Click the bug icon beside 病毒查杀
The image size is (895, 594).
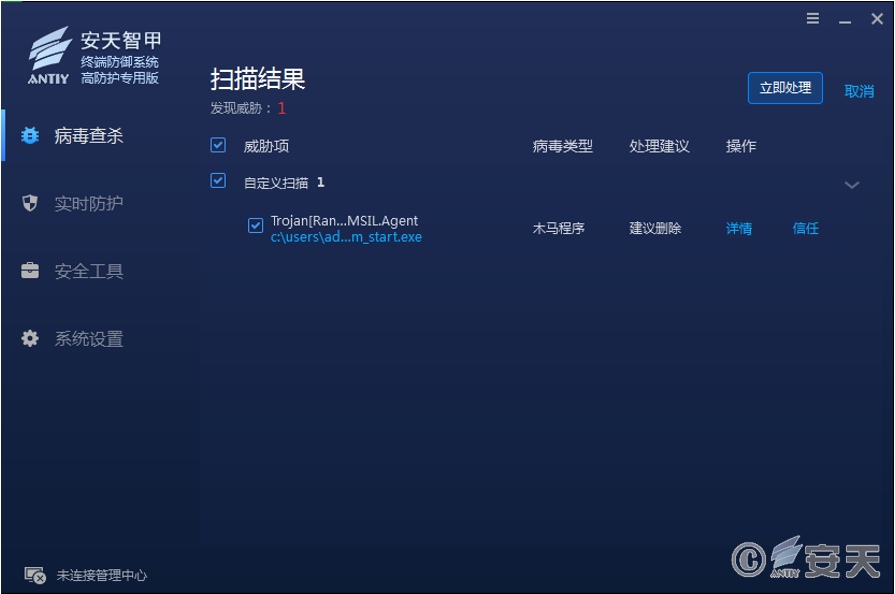click(x=30, y=136)
